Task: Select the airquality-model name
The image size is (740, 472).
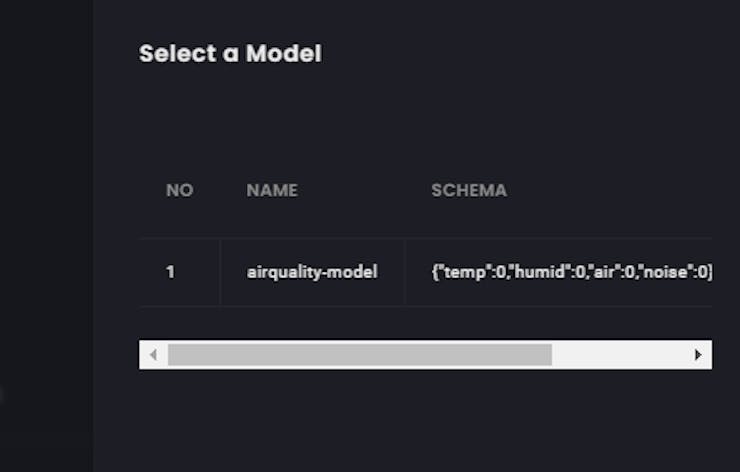Action: point(312,271)
